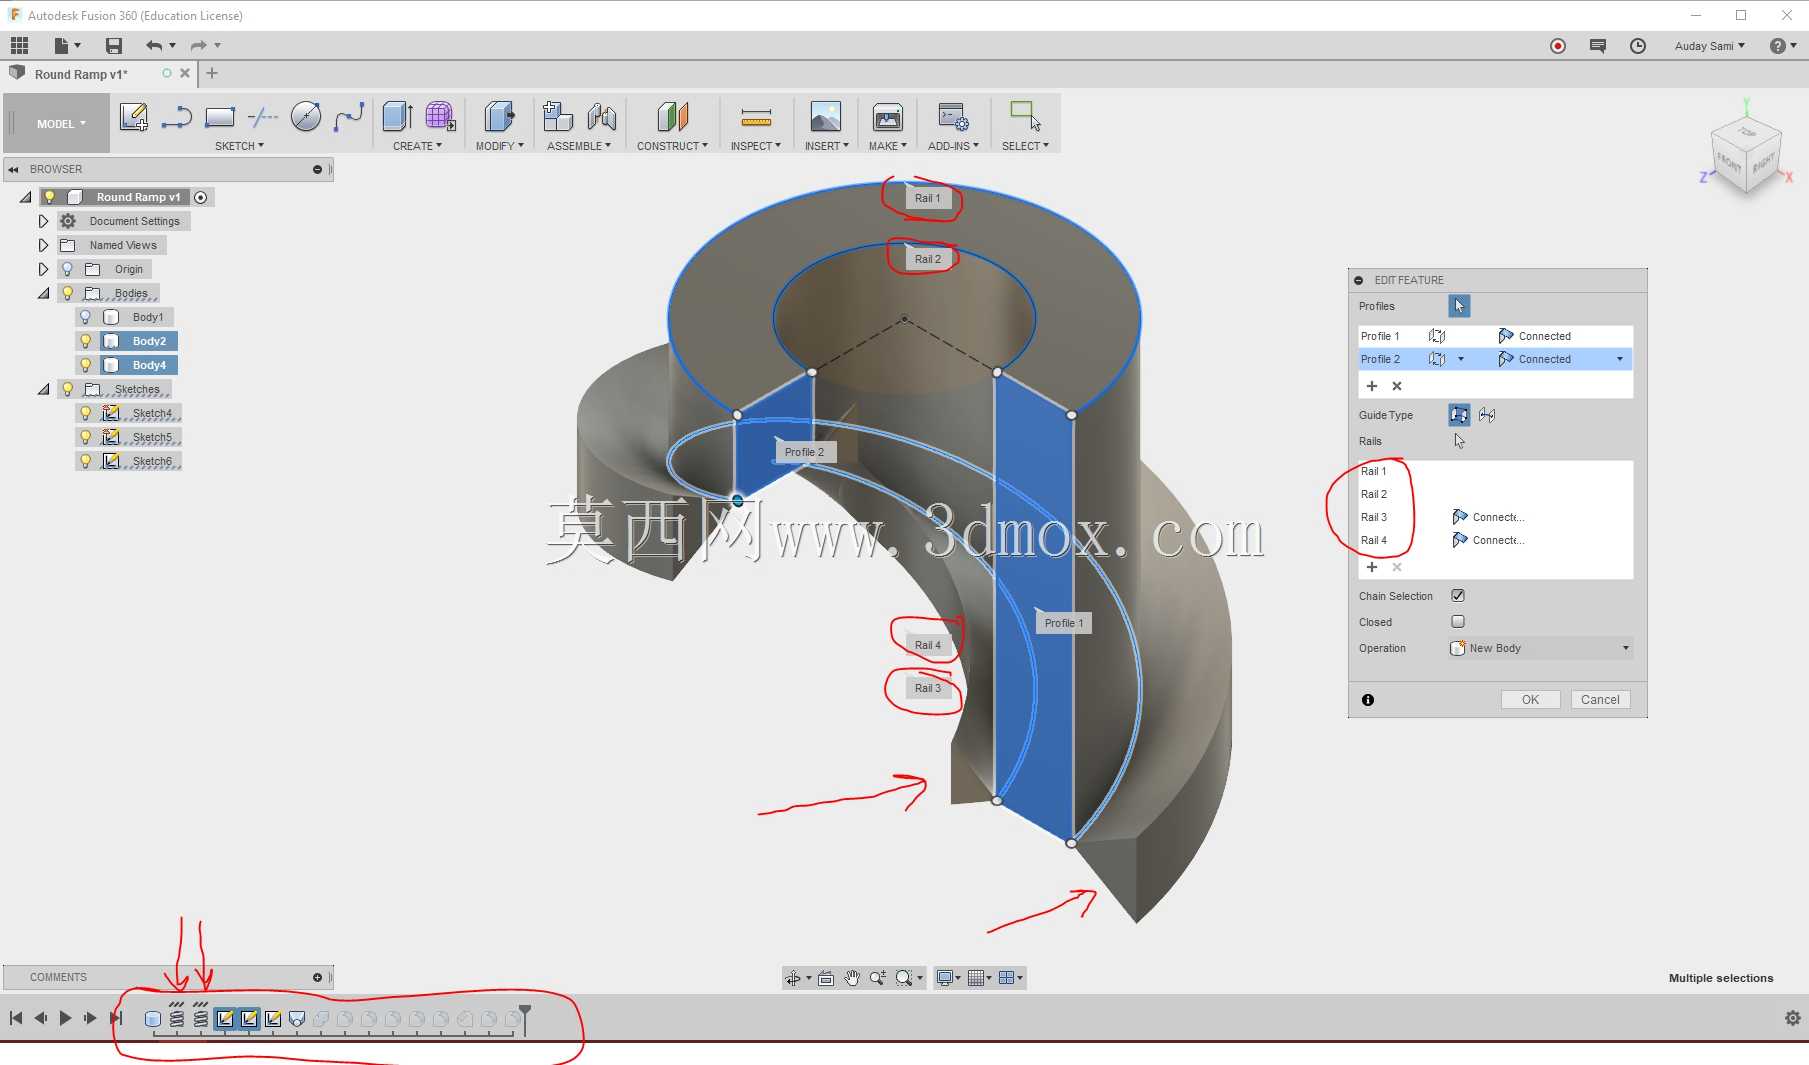Click the timeline play button
Viewport: 1809px width, 1065px height.
(65, 1018)
